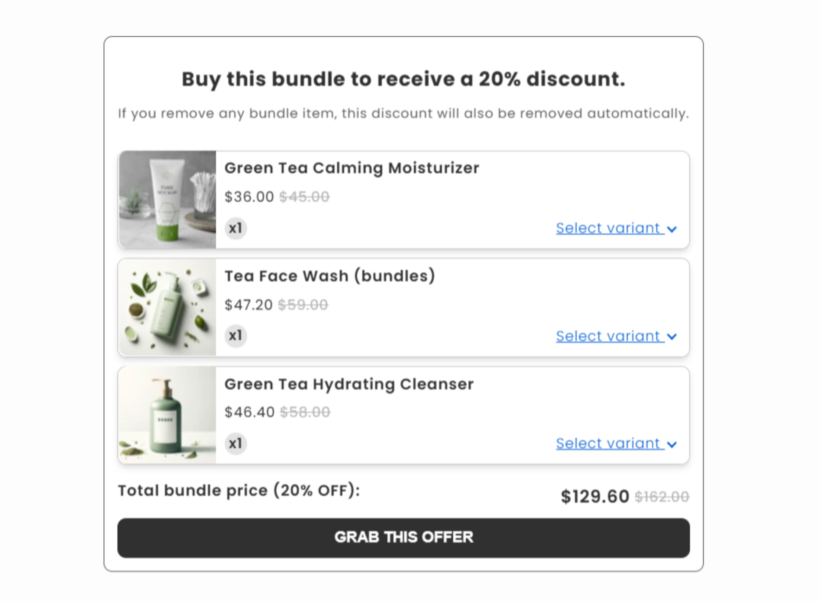Click the x1 quantity badge on the moisturizer
This screenshot has width=820, height=601.
coord(235,228)
